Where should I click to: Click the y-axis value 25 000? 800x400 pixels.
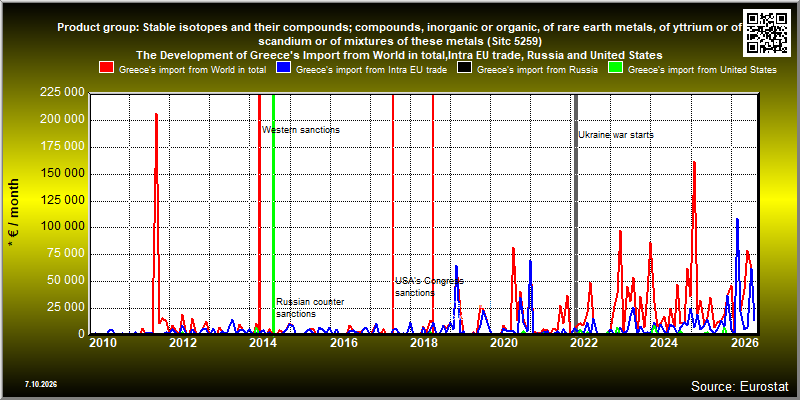(66, 308)
